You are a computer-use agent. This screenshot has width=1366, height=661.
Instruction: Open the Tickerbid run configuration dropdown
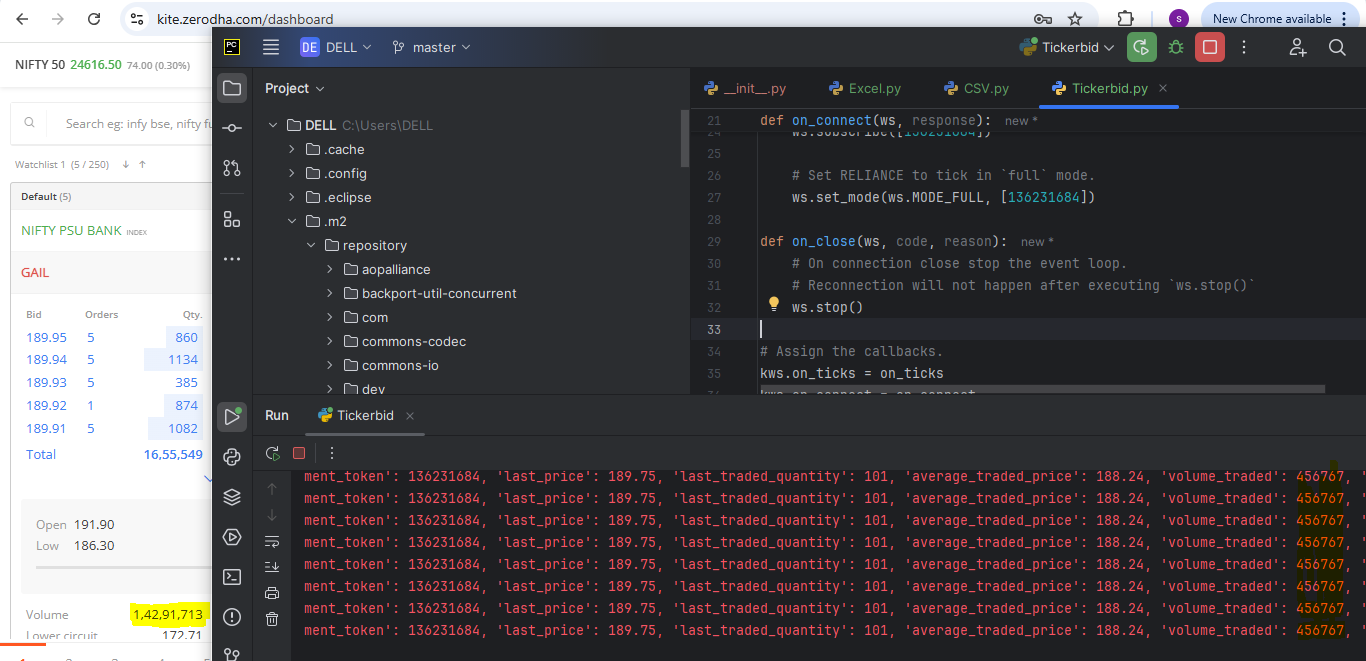click(1066, 47)
